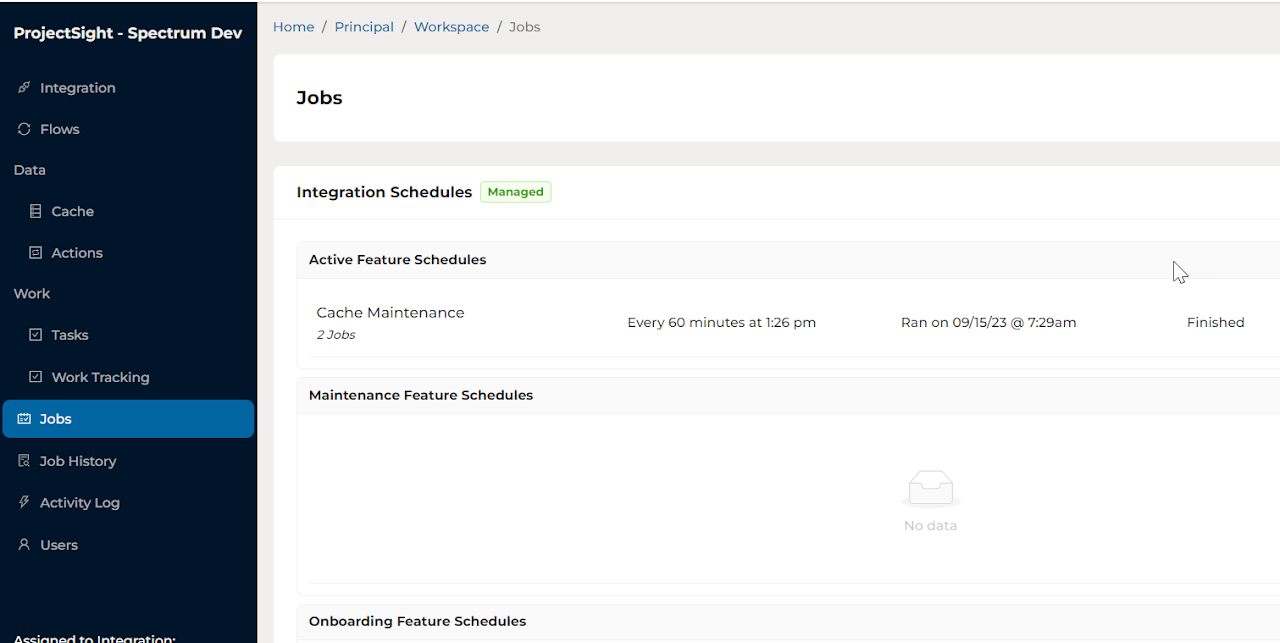Click the Finished status text
The image size is (1280, 643).
(1216, 323)
